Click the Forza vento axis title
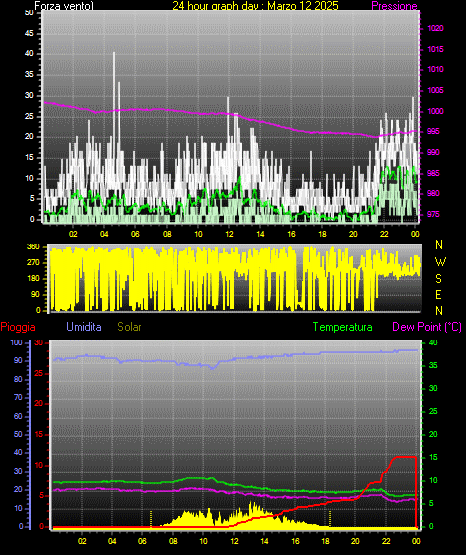The width and height of the screenshot is (466, 555). click(64, 6)
